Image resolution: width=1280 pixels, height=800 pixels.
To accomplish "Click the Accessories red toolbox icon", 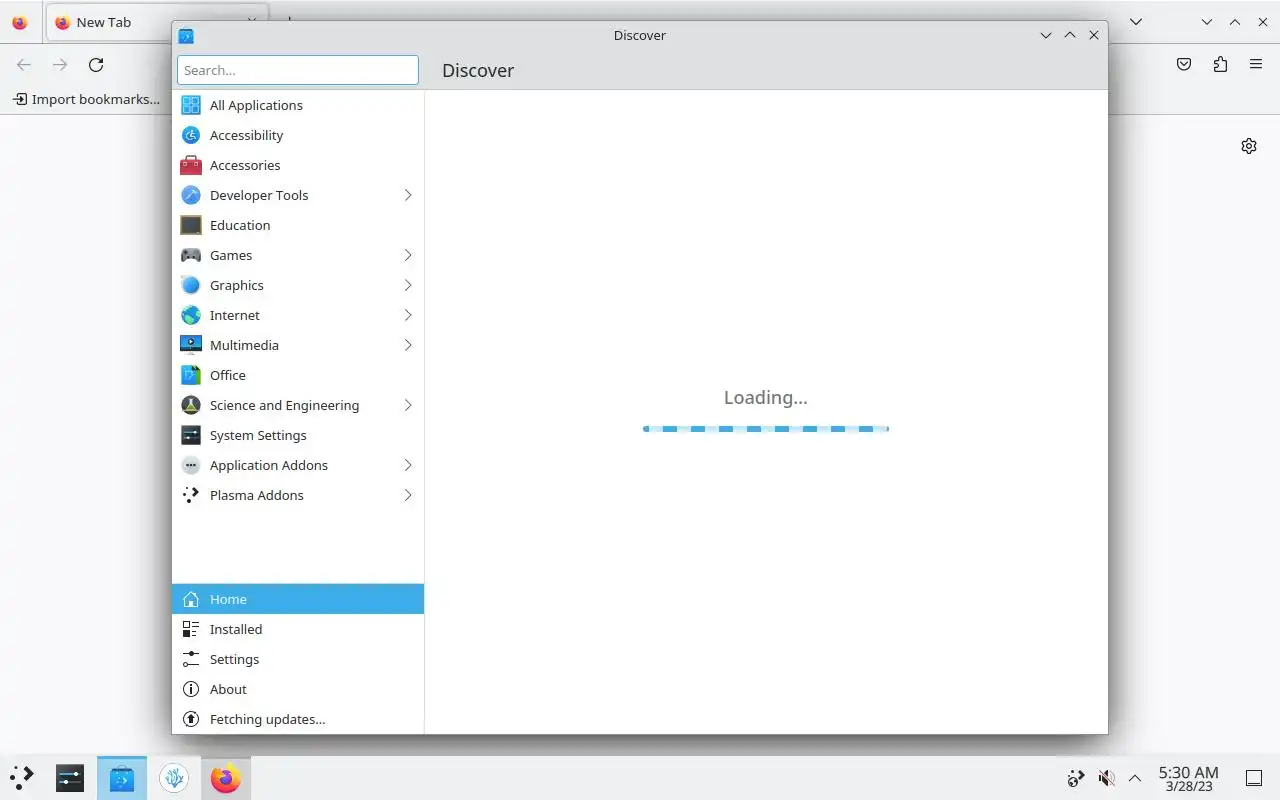I will (191, 165).
